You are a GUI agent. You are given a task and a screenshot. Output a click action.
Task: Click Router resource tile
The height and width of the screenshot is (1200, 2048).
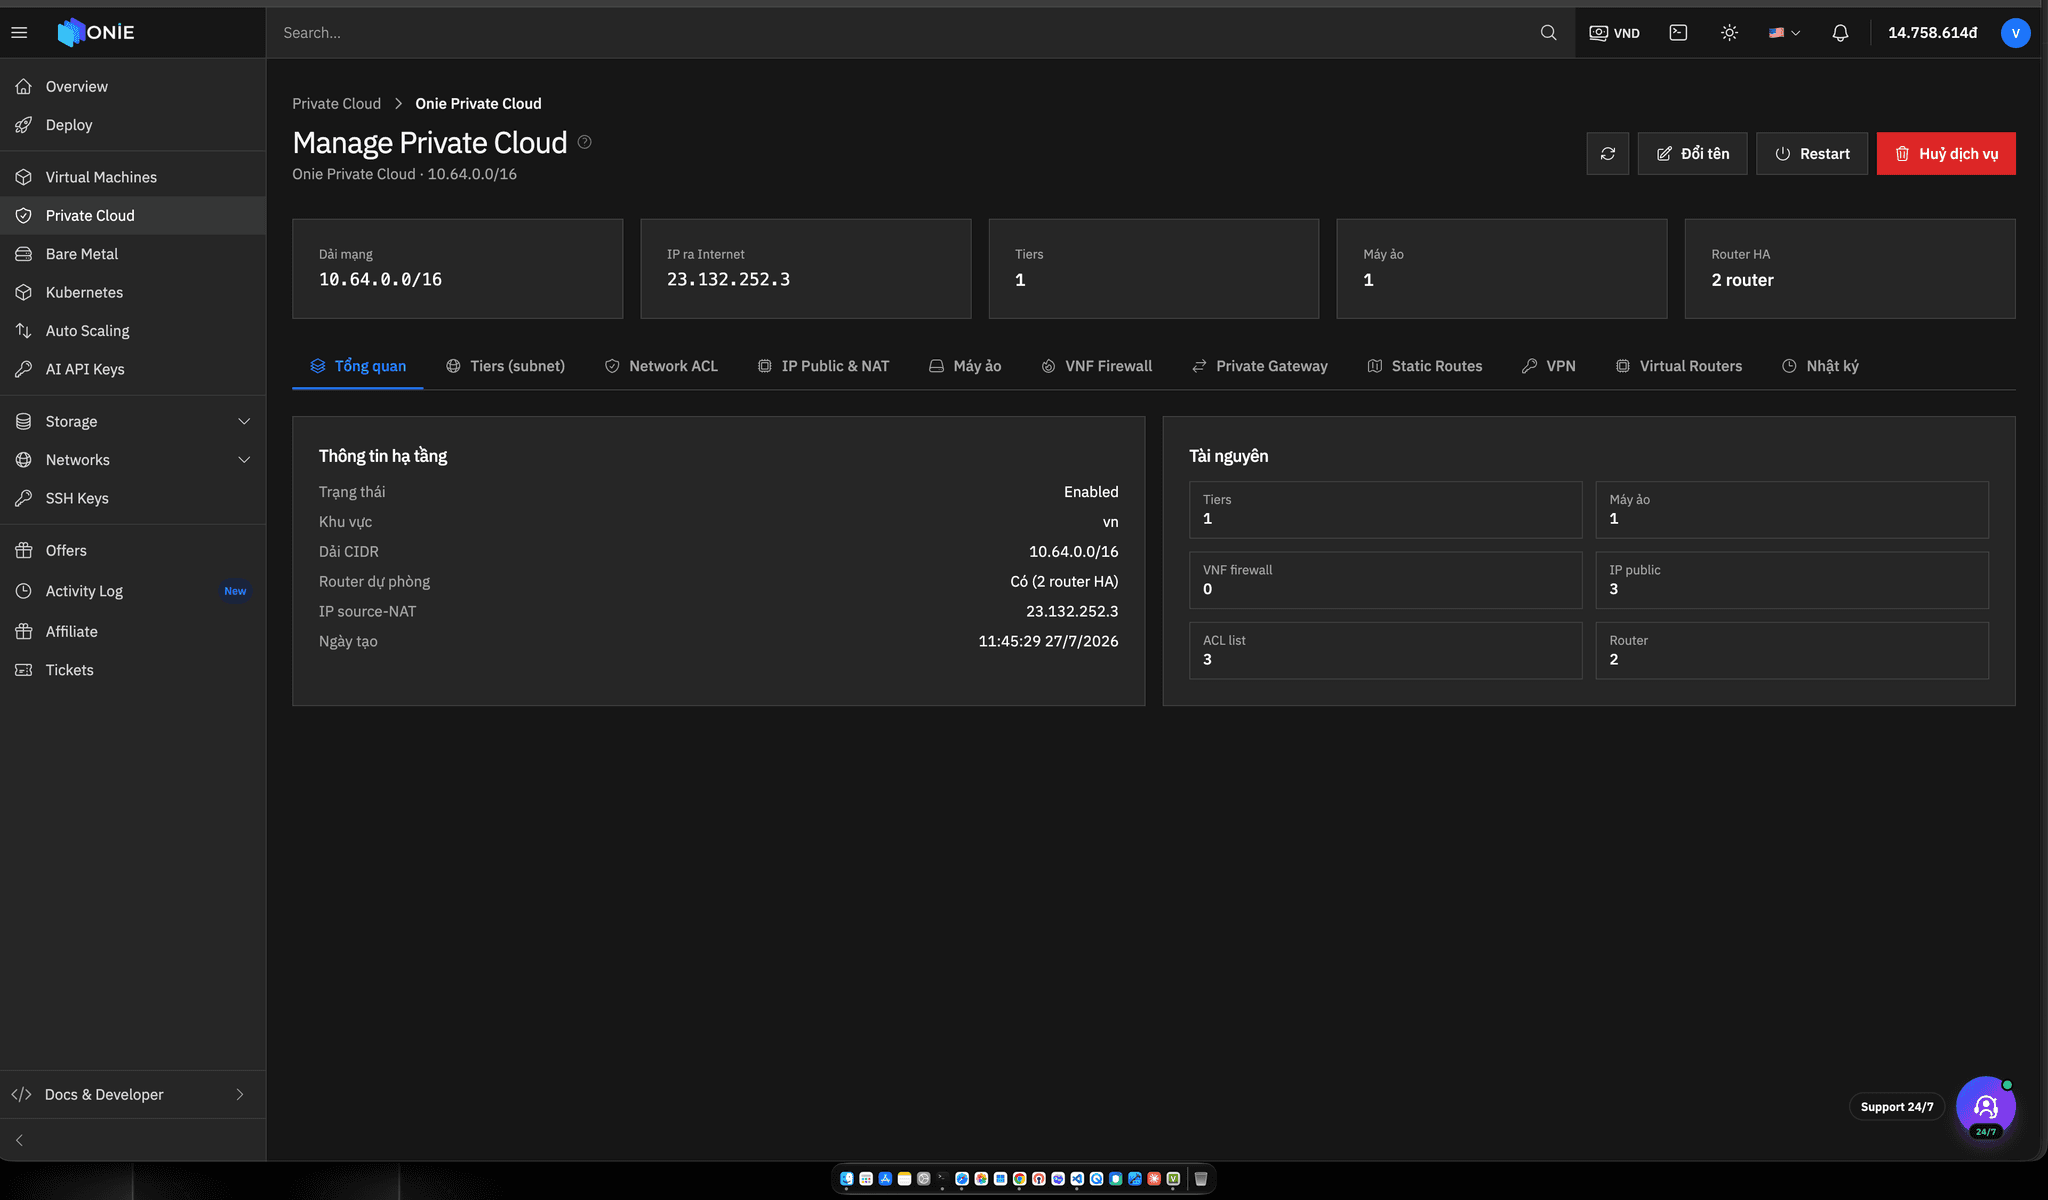tap(1791, 650)
